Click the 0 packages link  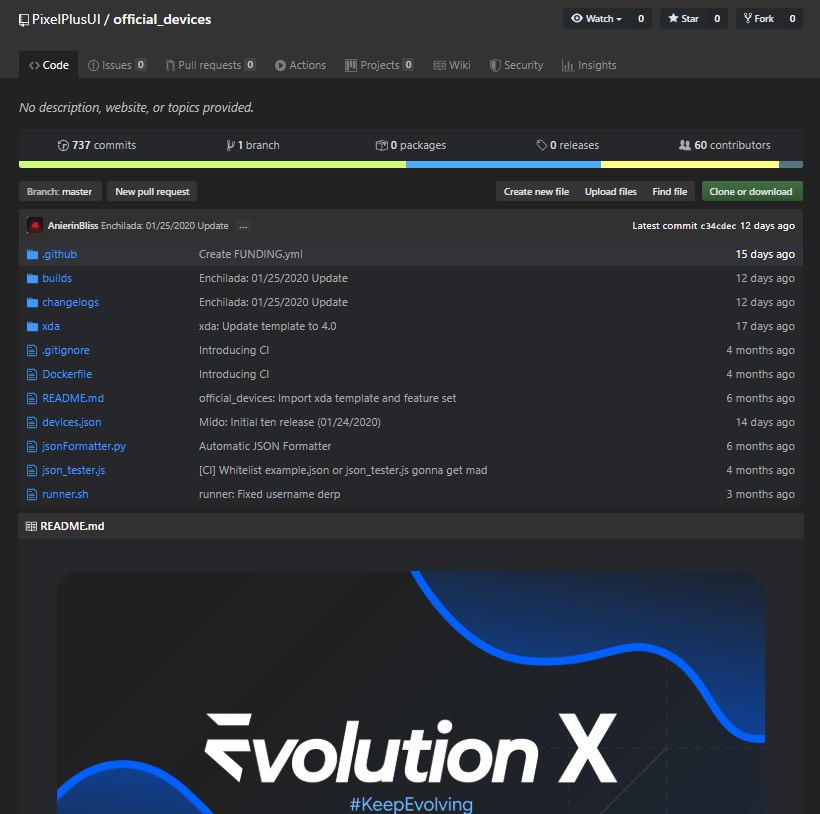click(411, 145)
